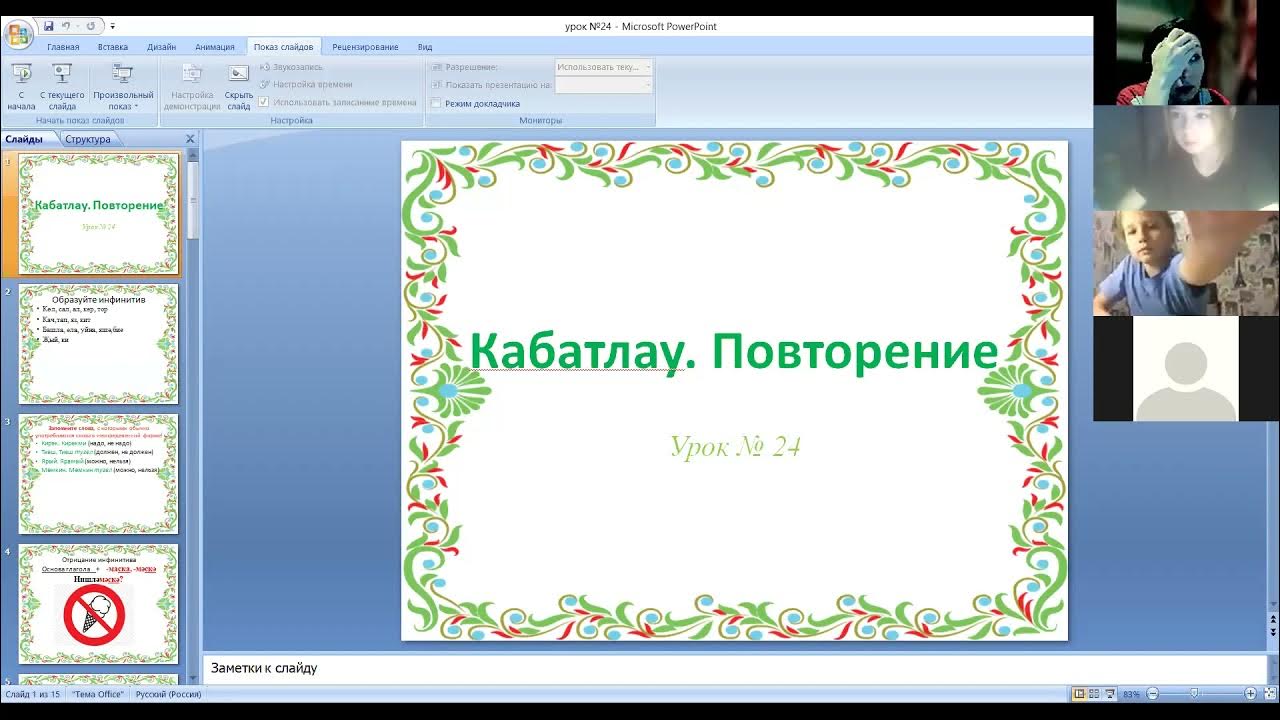
Task: Open Произвольный показ custom show menu
Action: point(123,87)
